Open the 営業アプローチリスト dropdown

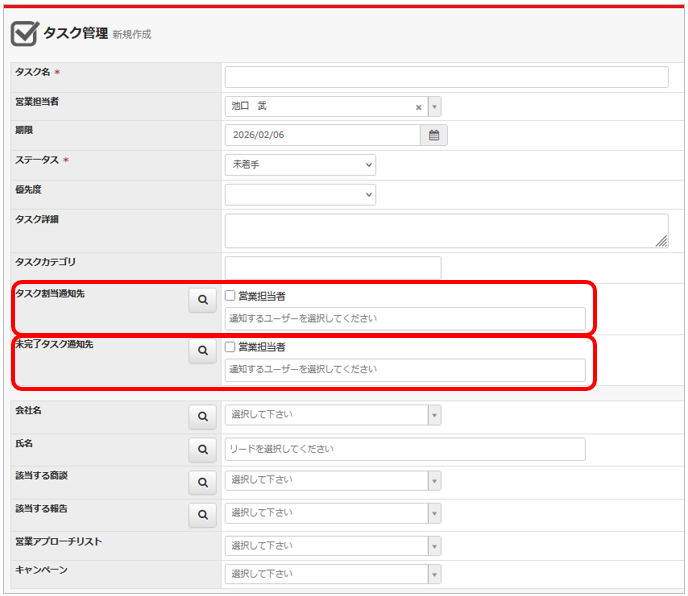pyautogui.click(x=332, y=546)
